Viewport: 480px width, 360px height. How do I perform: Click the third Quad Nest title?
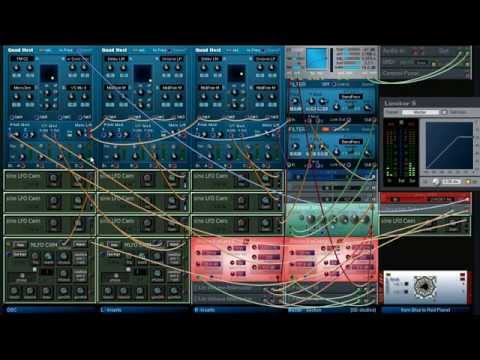[208, 50]
